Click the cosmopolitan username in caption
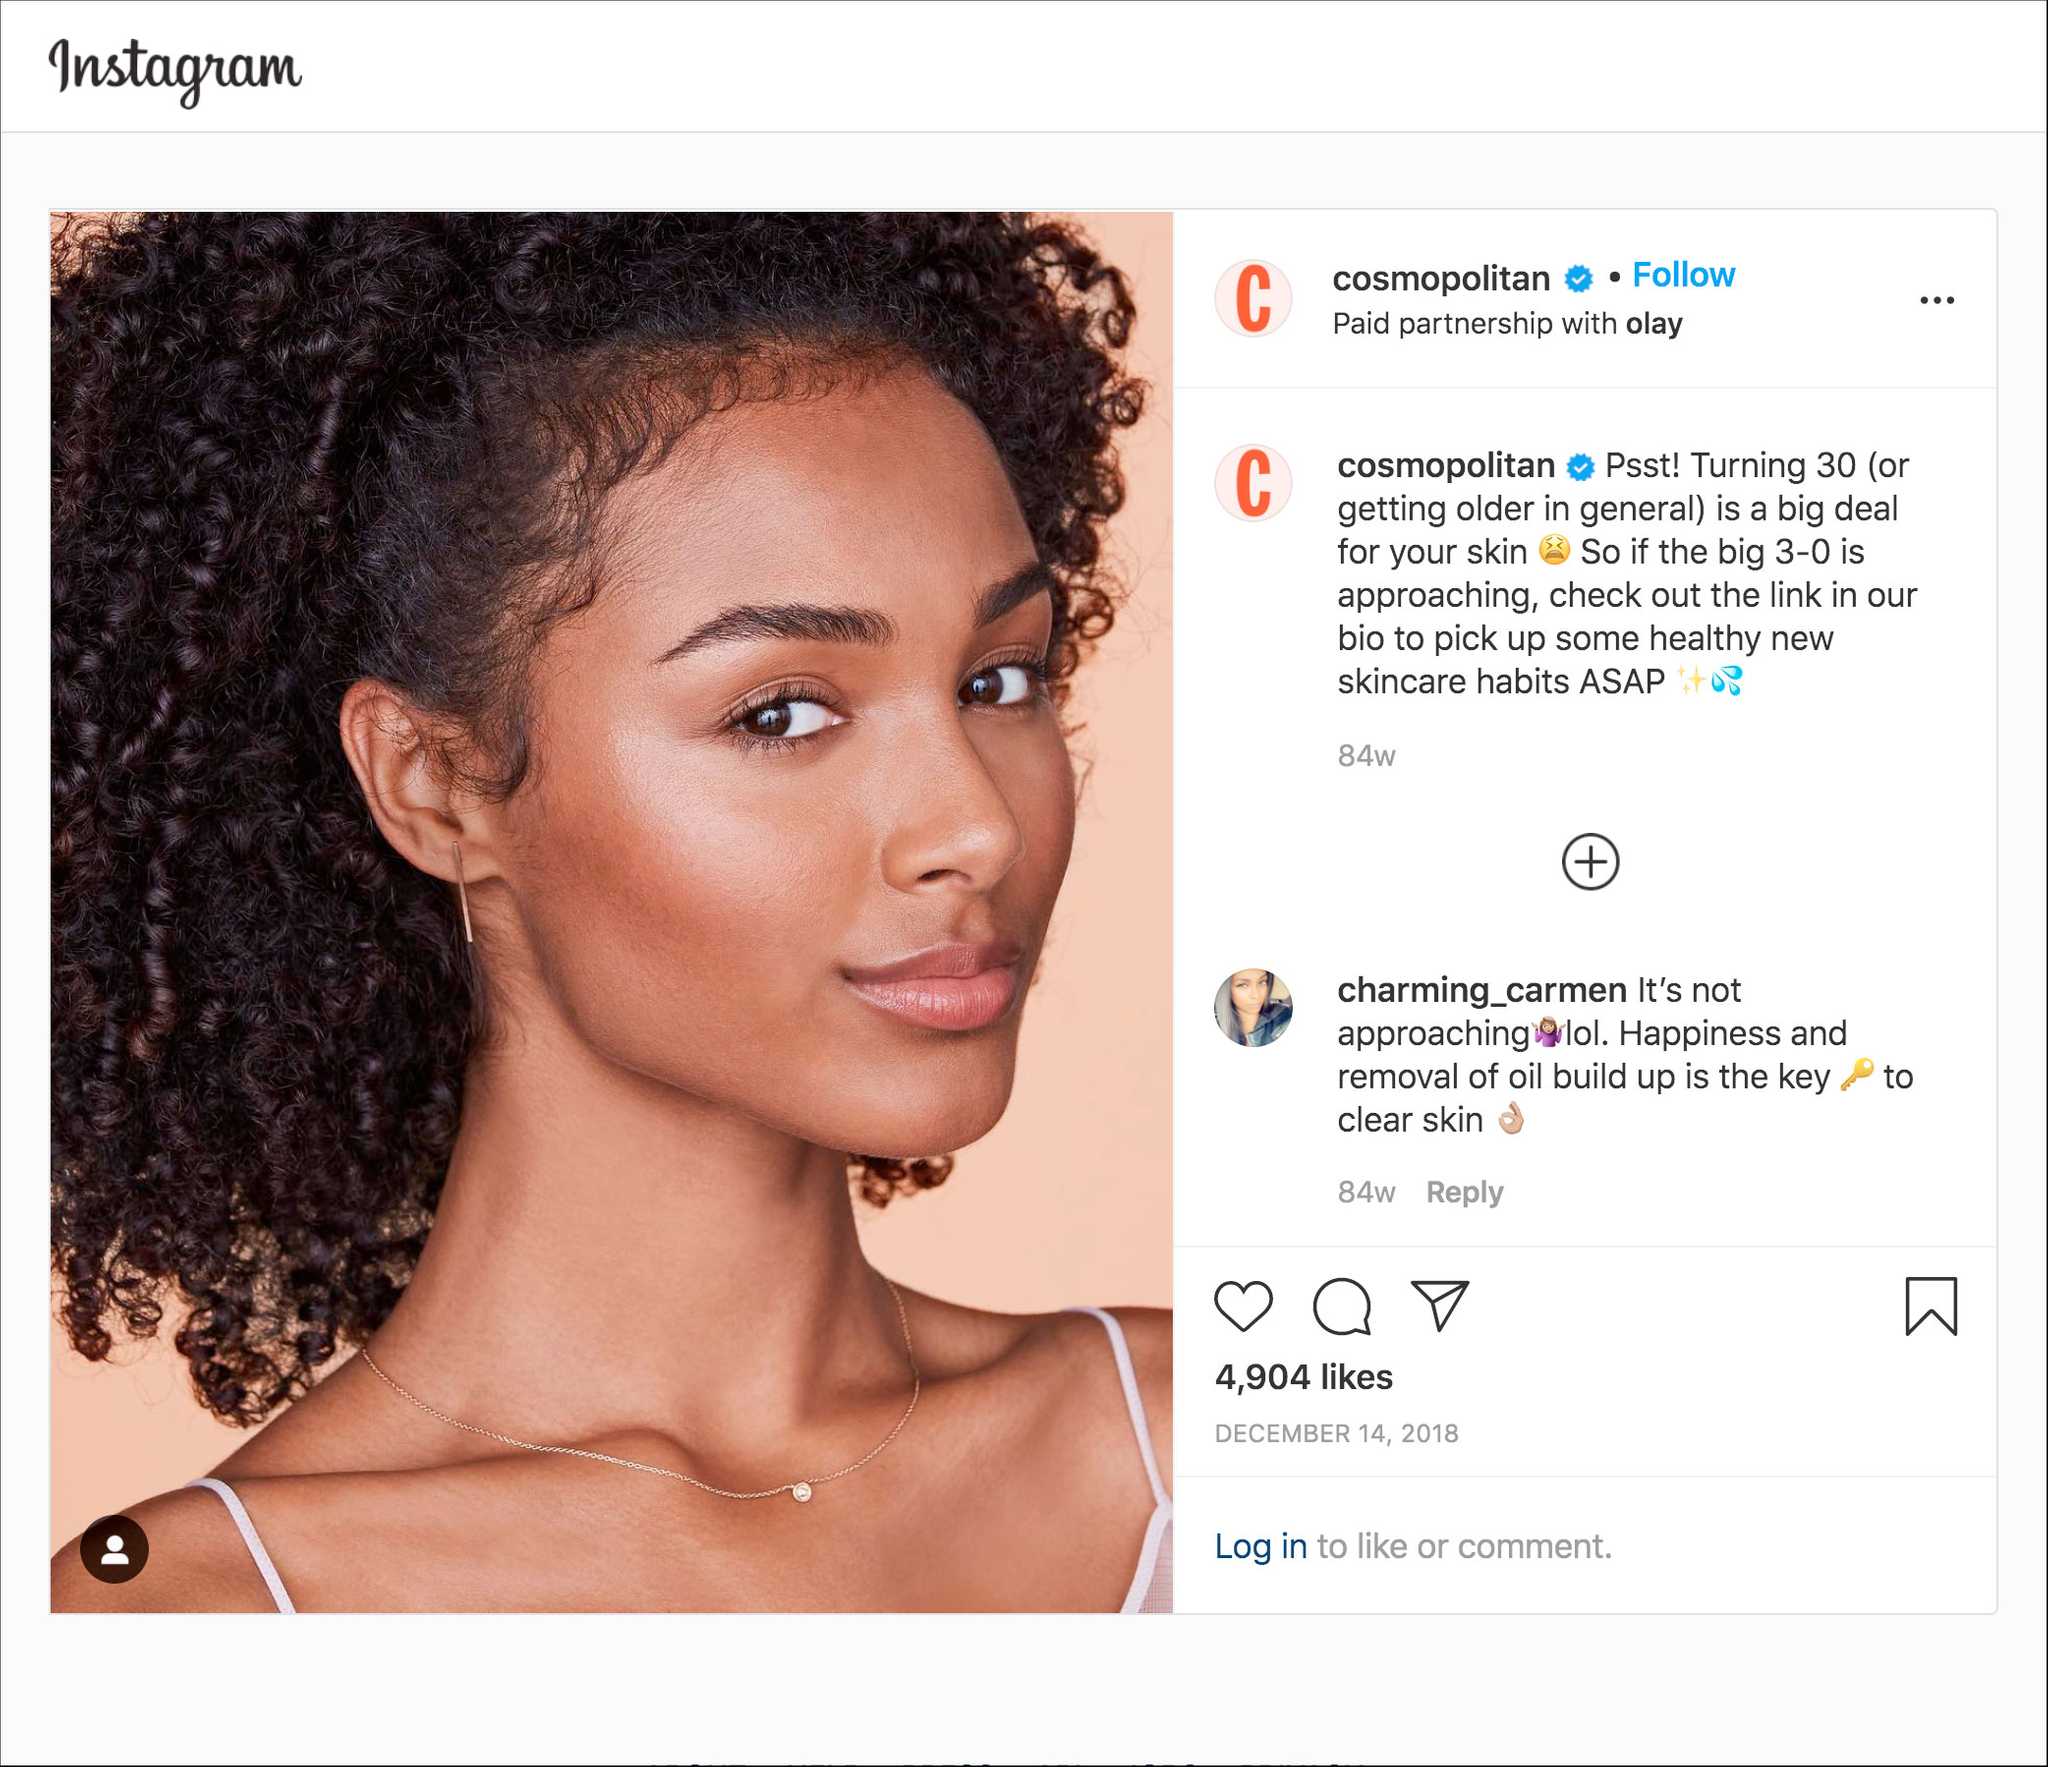 point(1446,465)
